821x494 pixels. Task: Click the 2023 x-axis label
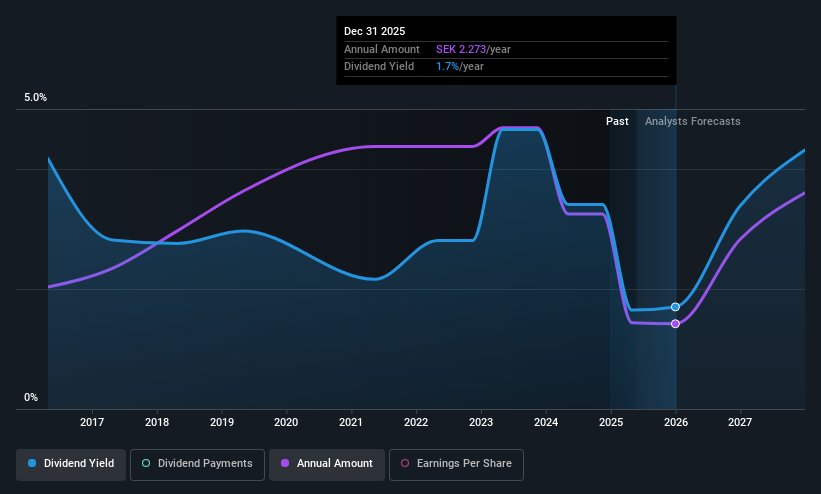pos(481,422)
